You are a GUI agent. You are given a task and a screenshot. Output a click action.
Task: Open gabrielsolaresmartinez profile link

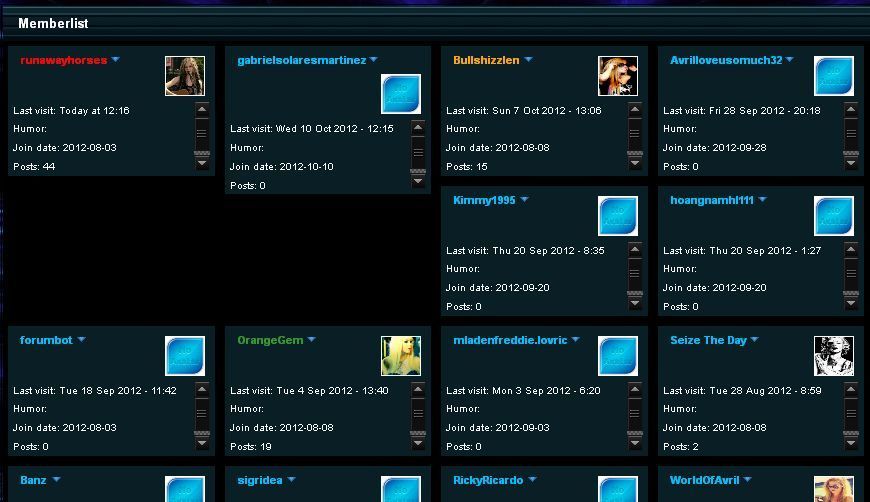302,60
